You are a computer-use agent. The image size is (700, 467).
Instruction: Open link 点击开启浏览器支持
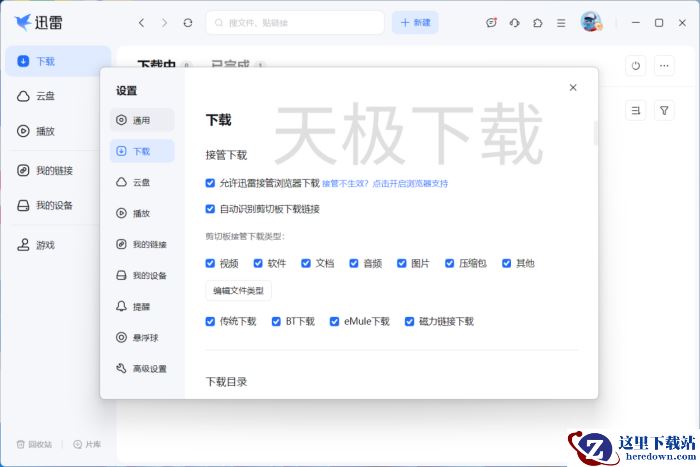coord(410,183)
